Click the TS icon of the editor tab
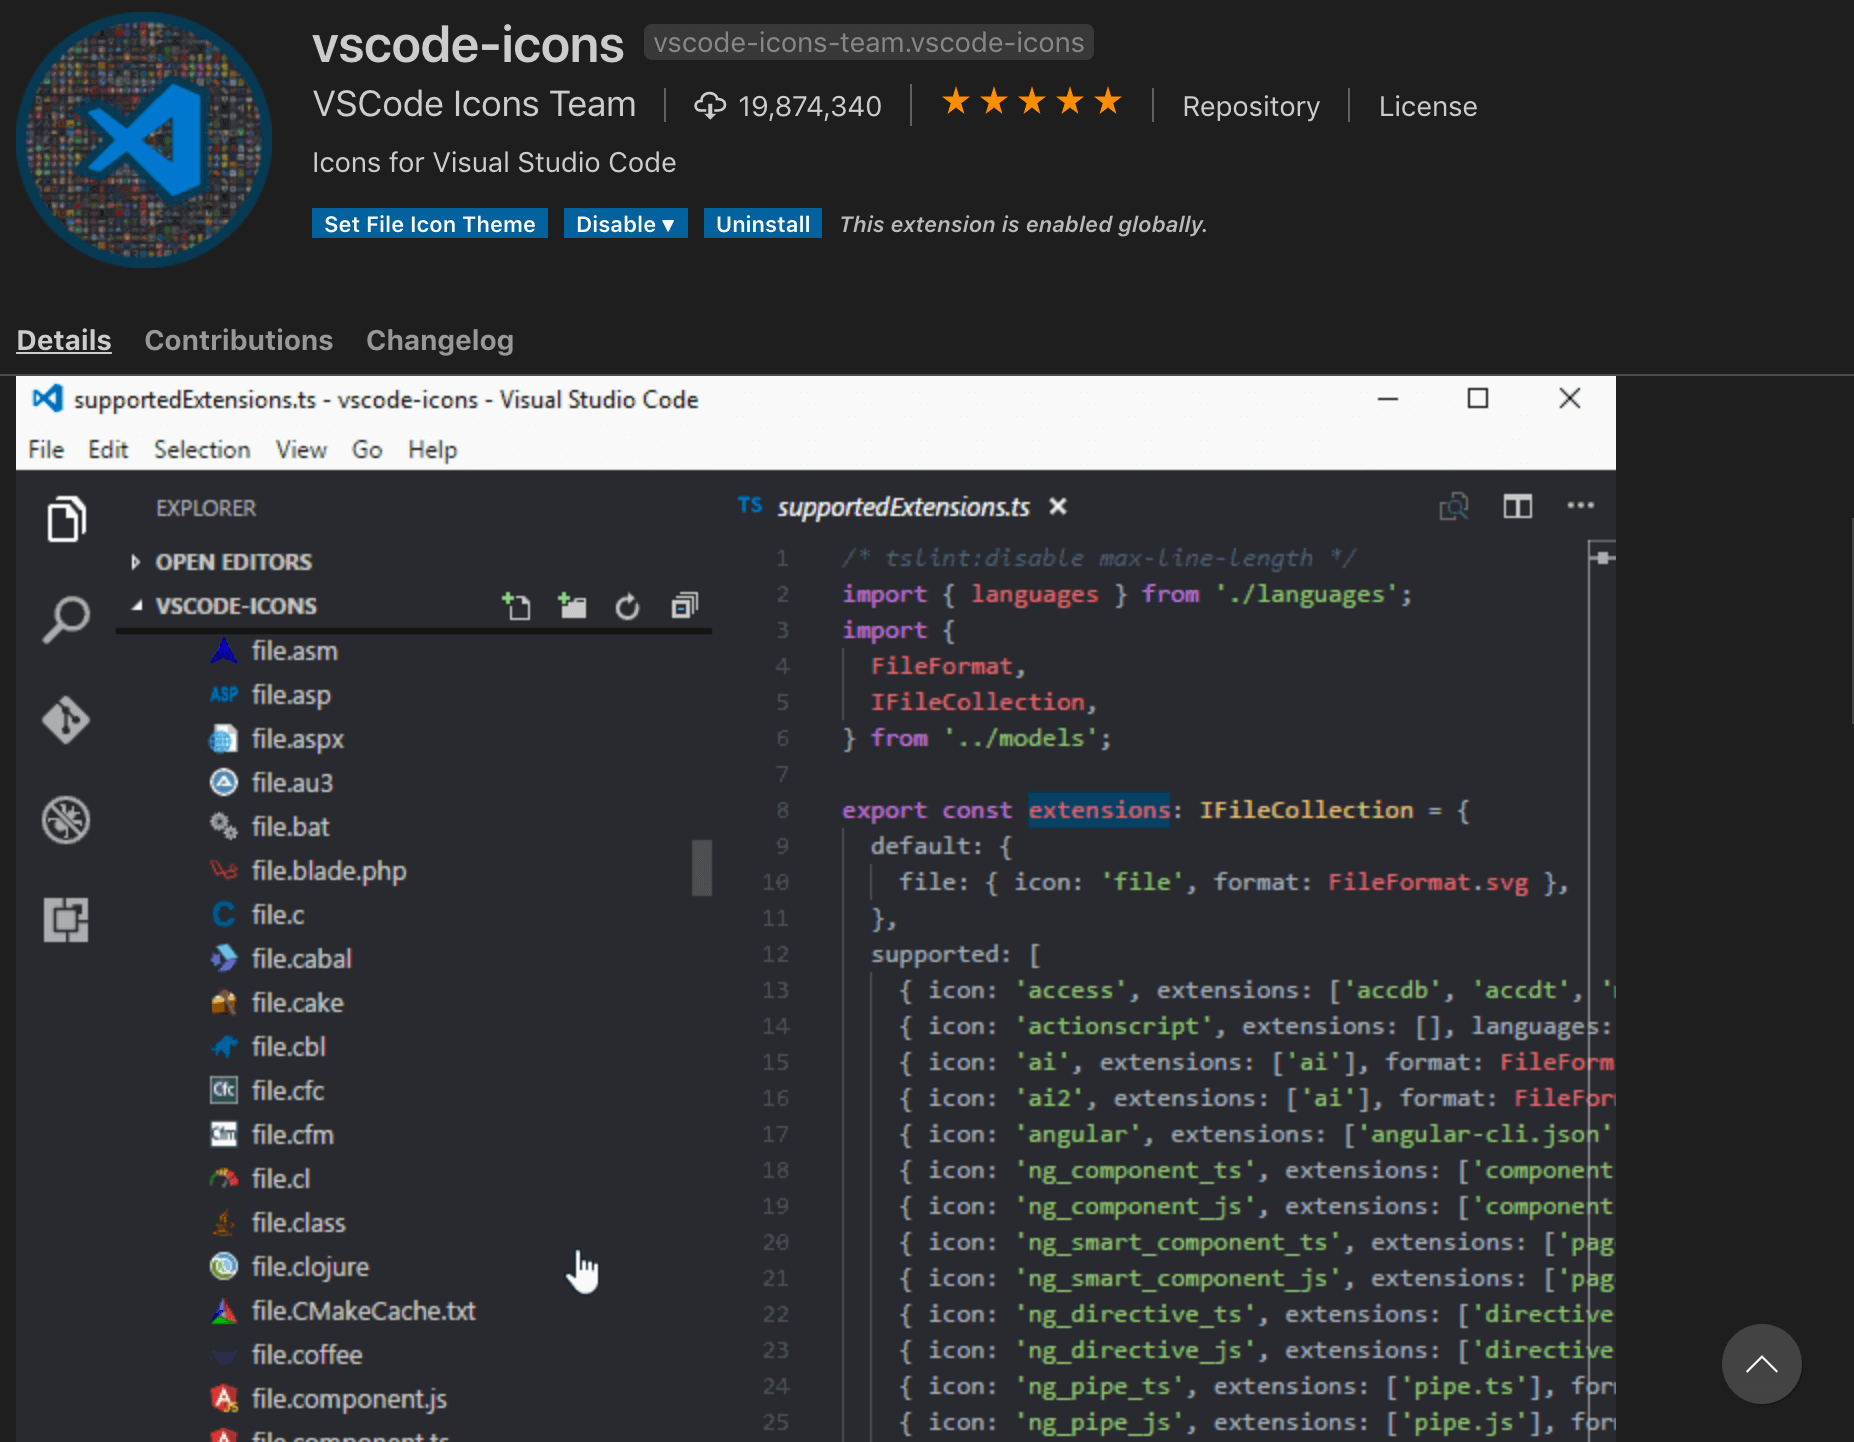This screenshot has width=1854, height=1442. coord(750,505)
